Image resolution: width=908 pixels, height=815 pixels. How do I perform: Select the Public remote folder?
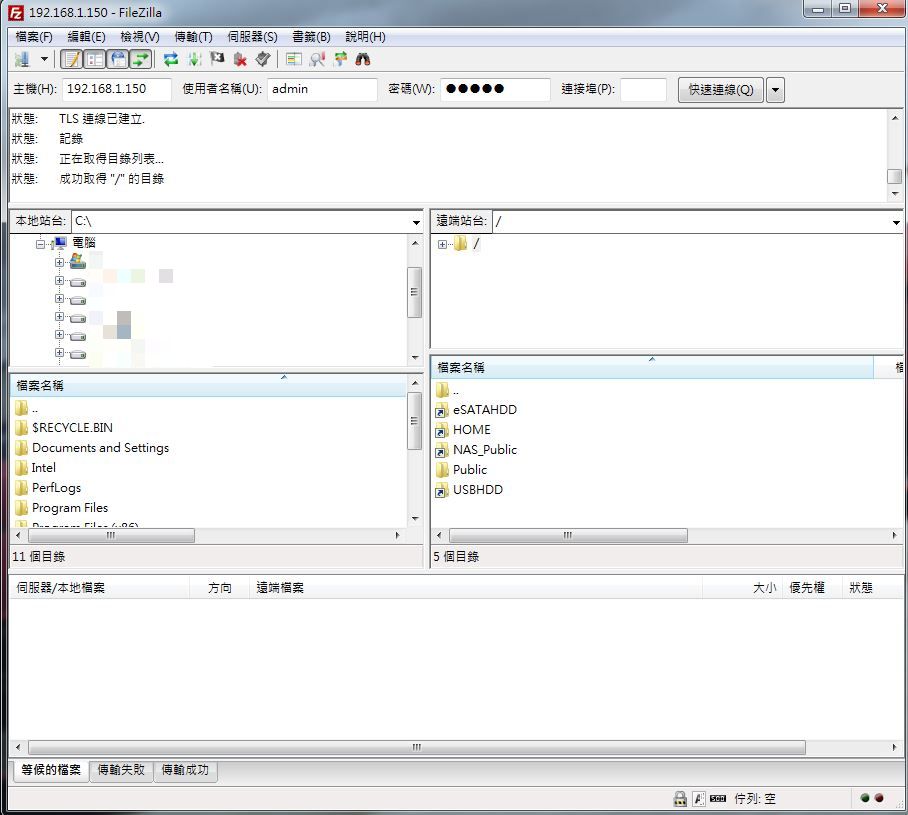click(470, 470)
